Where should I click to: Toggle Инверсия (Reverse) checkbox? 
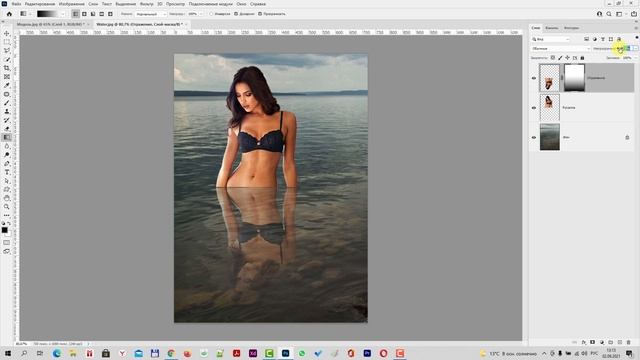click(211, 14)
